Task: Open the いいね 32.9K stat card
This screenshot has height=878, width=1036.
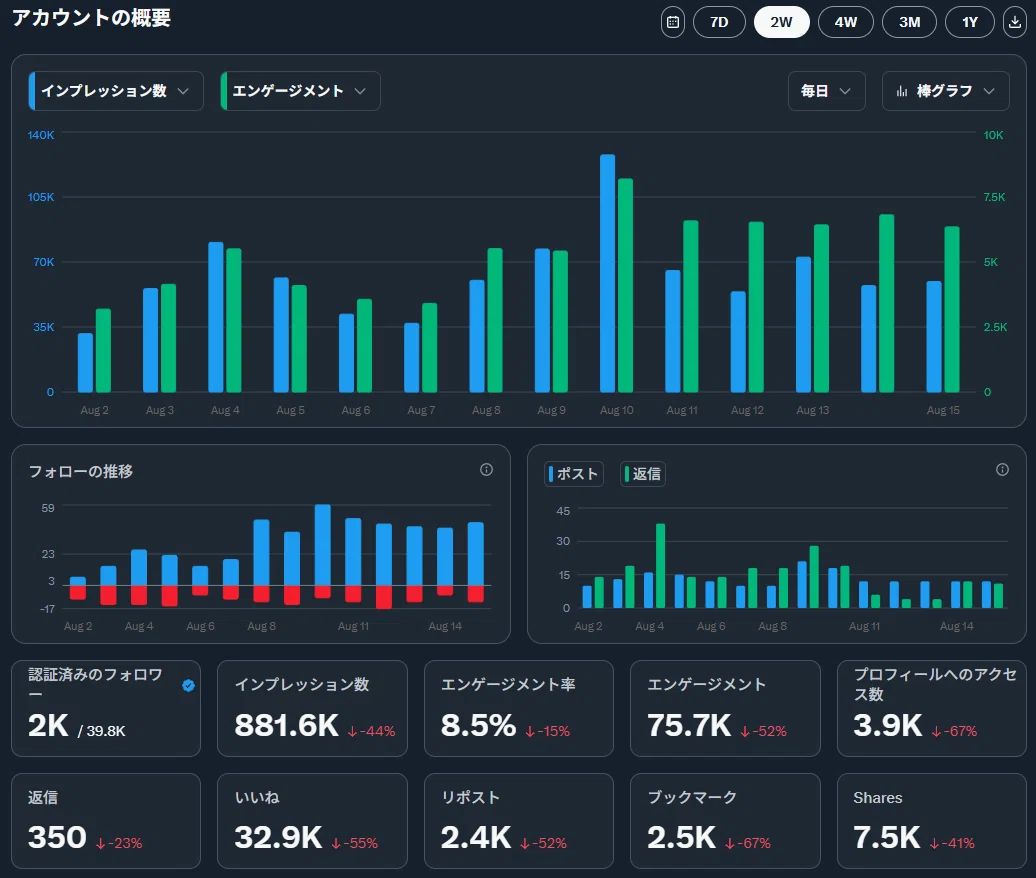Action: (x=312, y=821)
